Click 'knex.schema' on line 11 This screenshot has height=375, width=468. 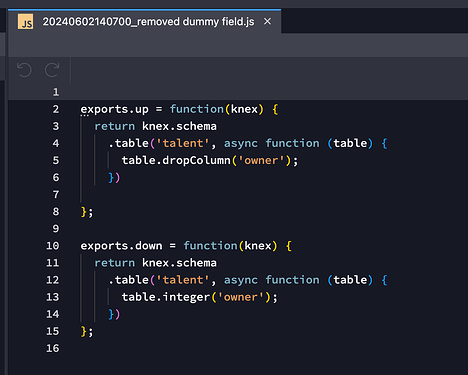click(x=179, y=263)
